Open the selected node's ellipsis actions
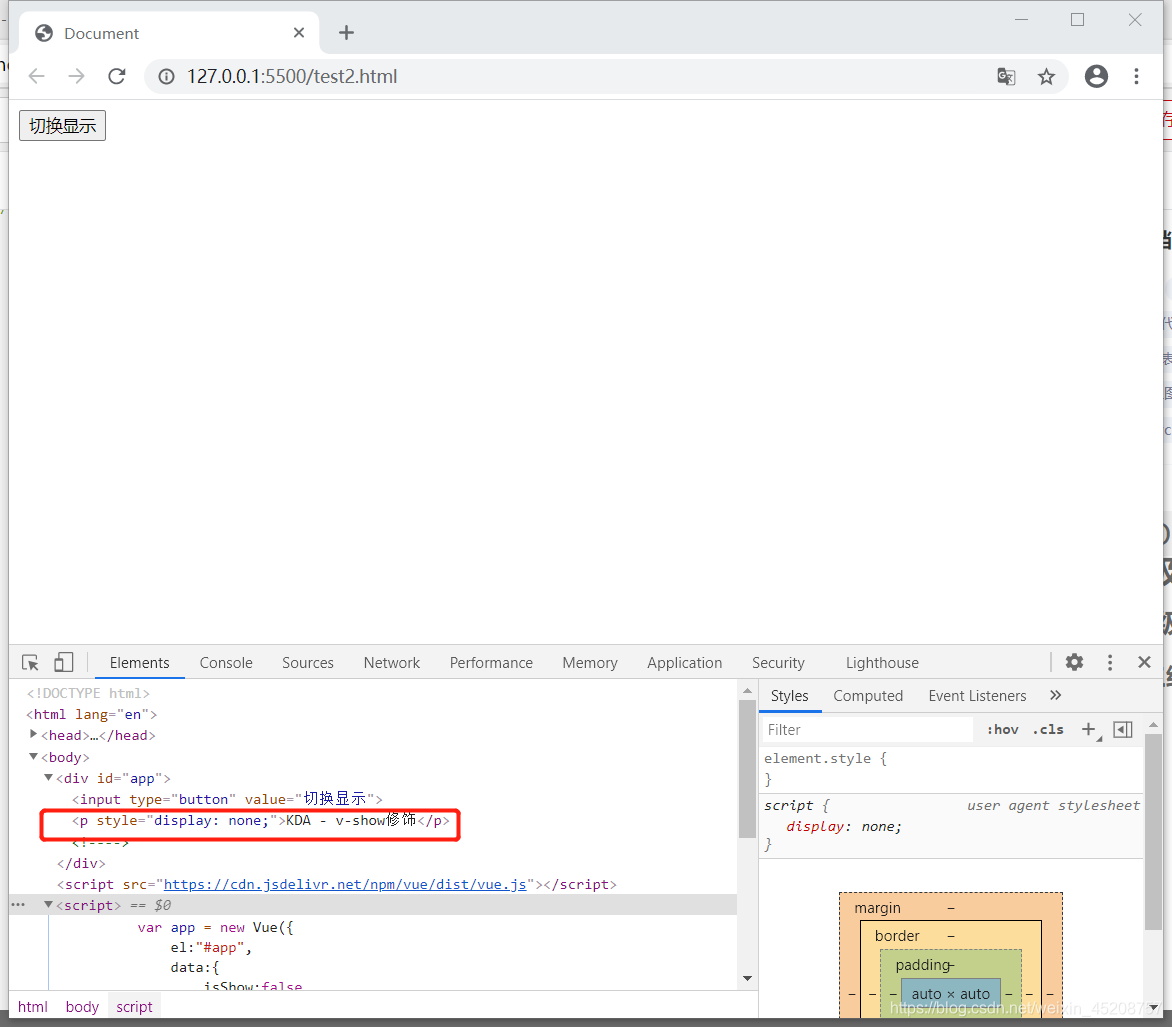Viewport: 1172px width, 1027px height. [x=18, y=904]
